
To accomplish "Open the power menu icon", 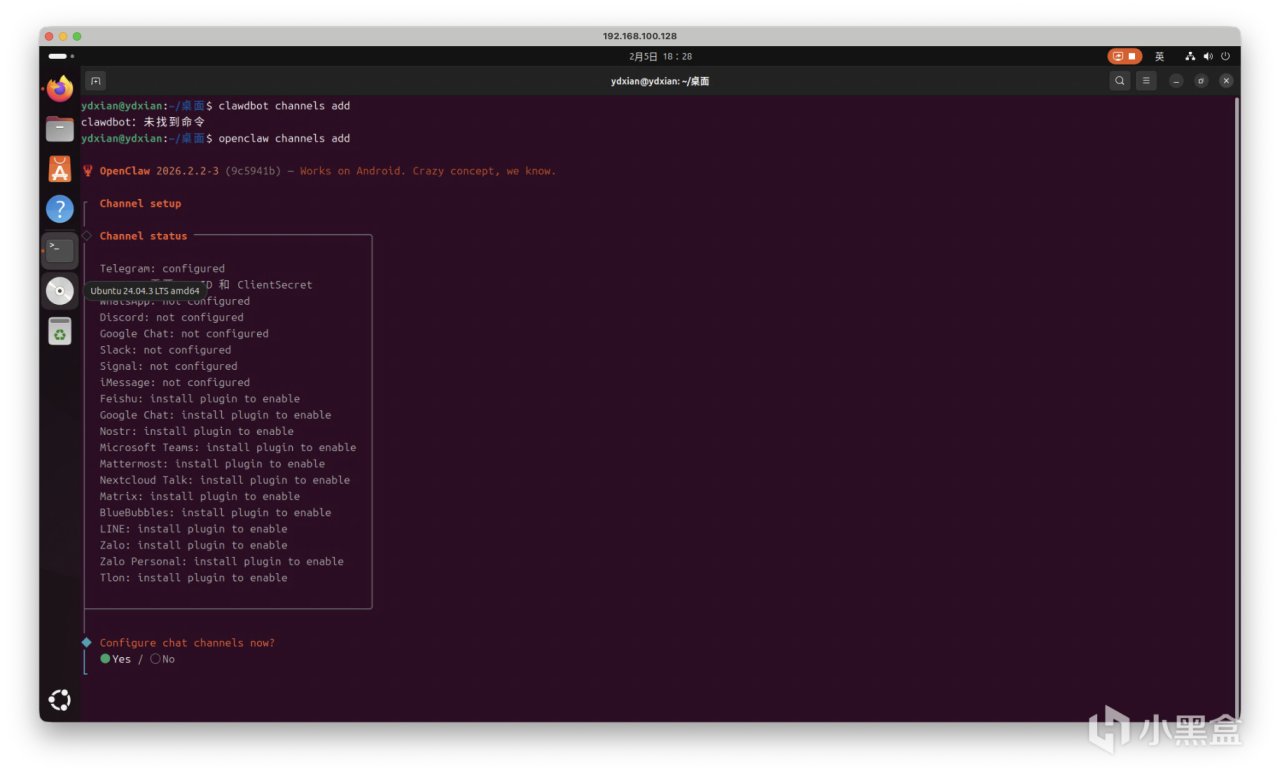I will click(x=1224, y=57).
